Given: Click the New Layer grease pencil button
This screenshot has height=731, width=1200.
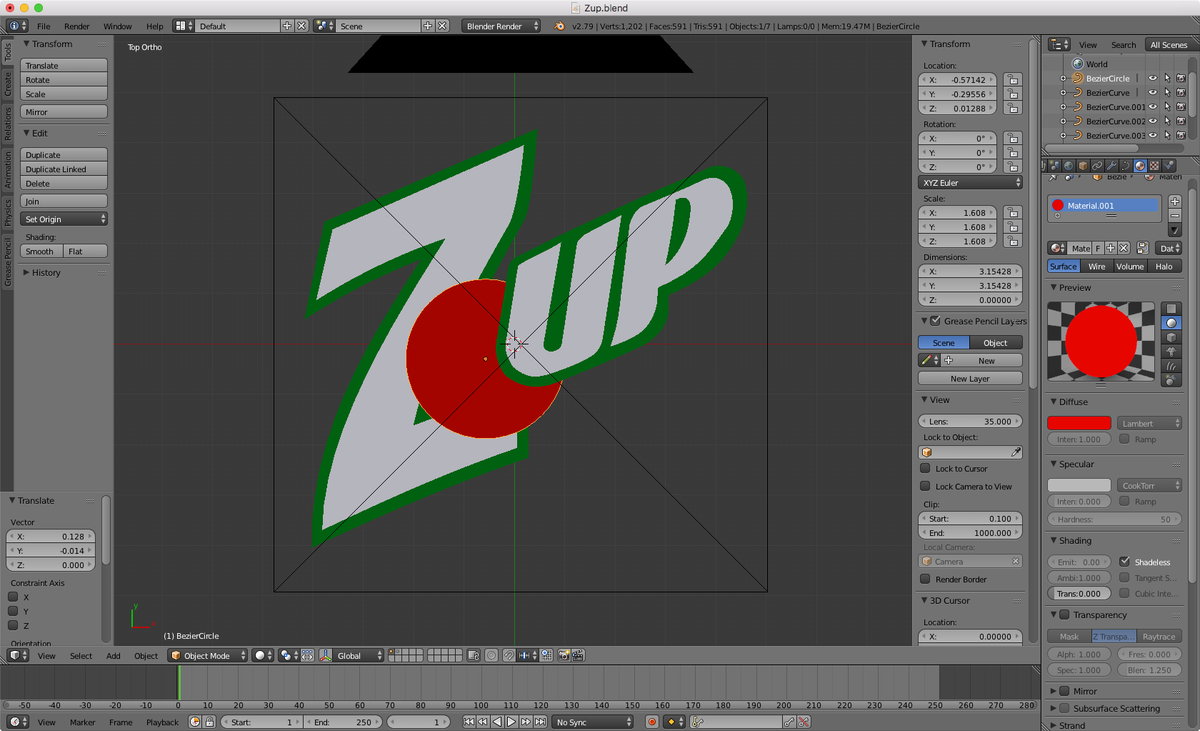Looking at the screenshot, I should (x=970, y=379).
